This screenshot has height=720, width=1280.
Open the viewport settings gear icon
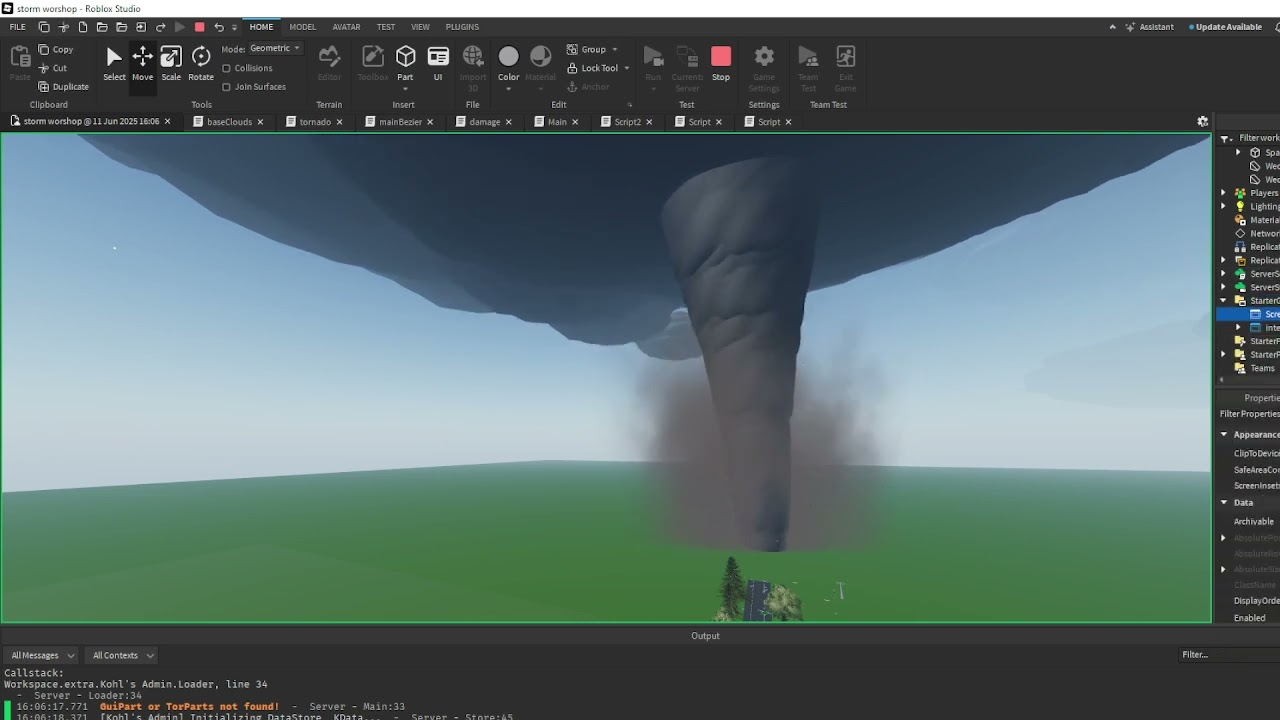pyautogui.click(x=1202, y=121)
